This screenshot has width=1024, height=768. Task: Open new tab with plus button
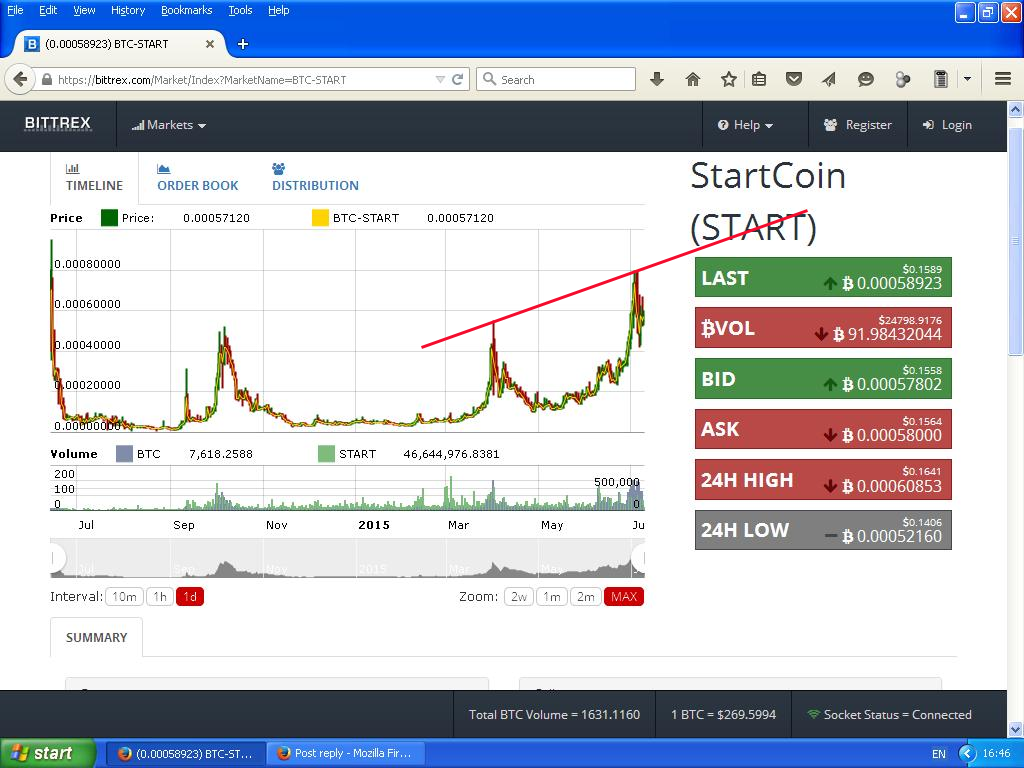click(x=243, y=44)
